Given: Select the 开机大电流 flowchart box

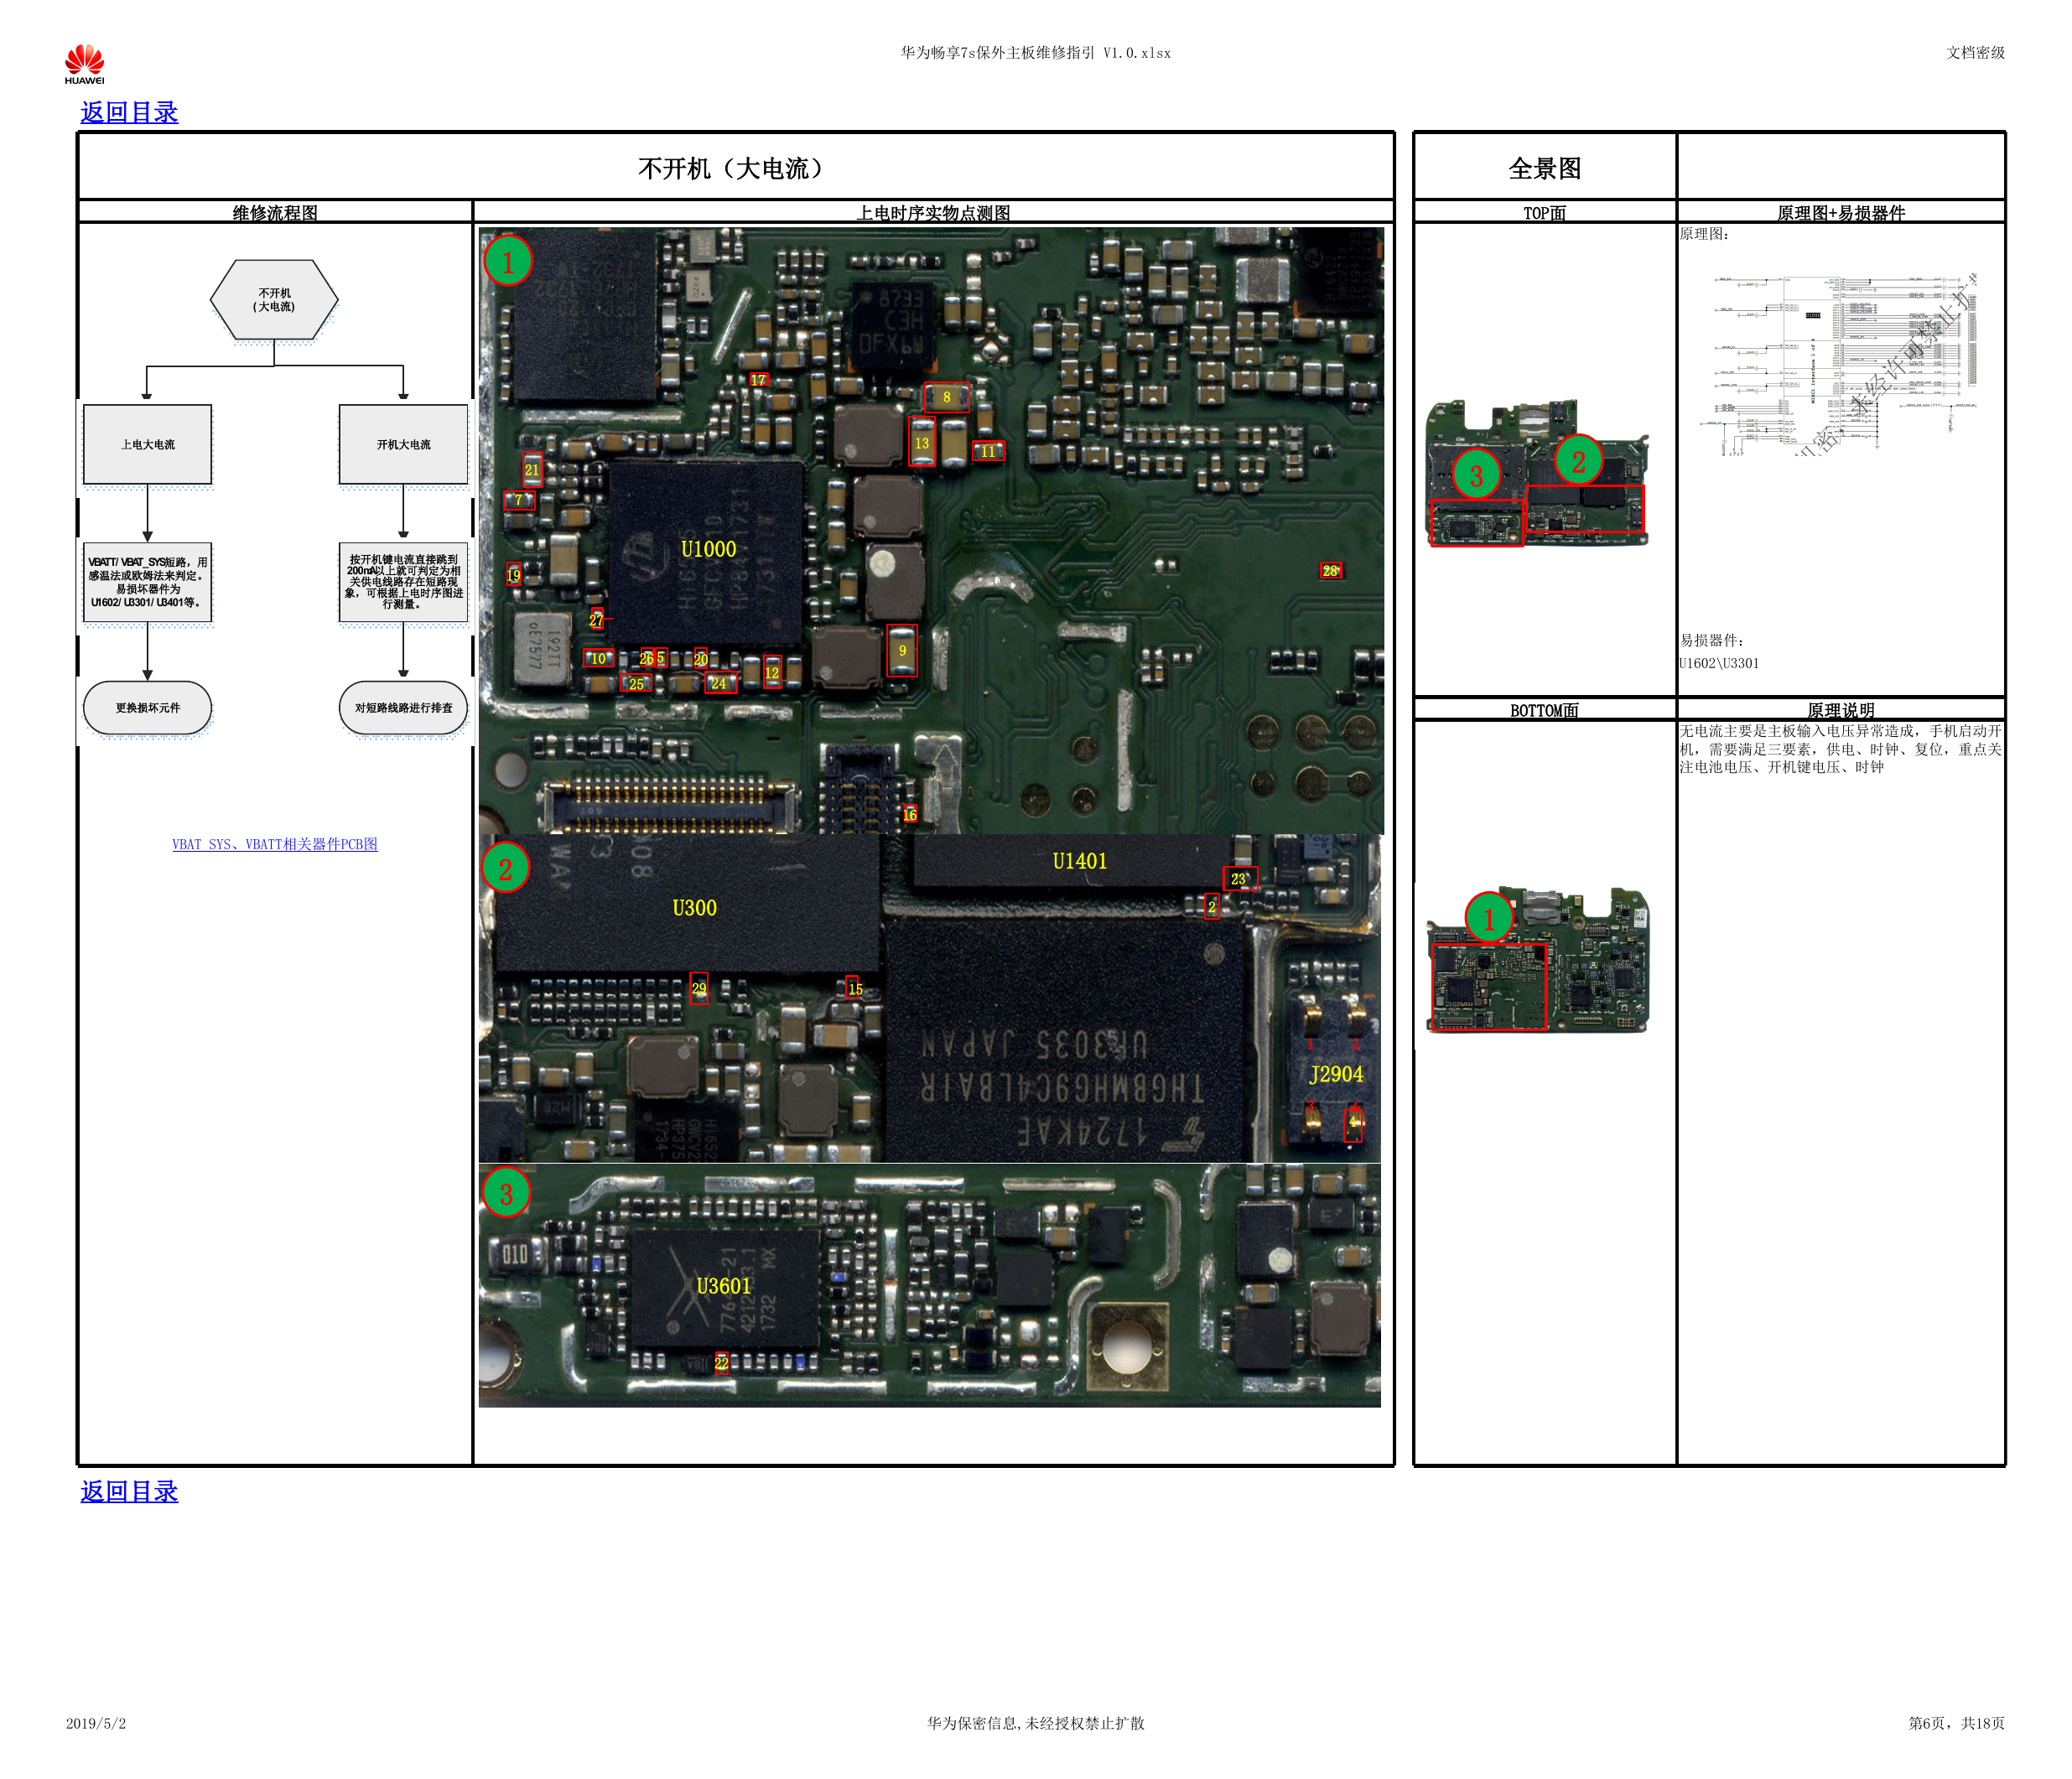Looking at the screenshot, I should (403, 444).
